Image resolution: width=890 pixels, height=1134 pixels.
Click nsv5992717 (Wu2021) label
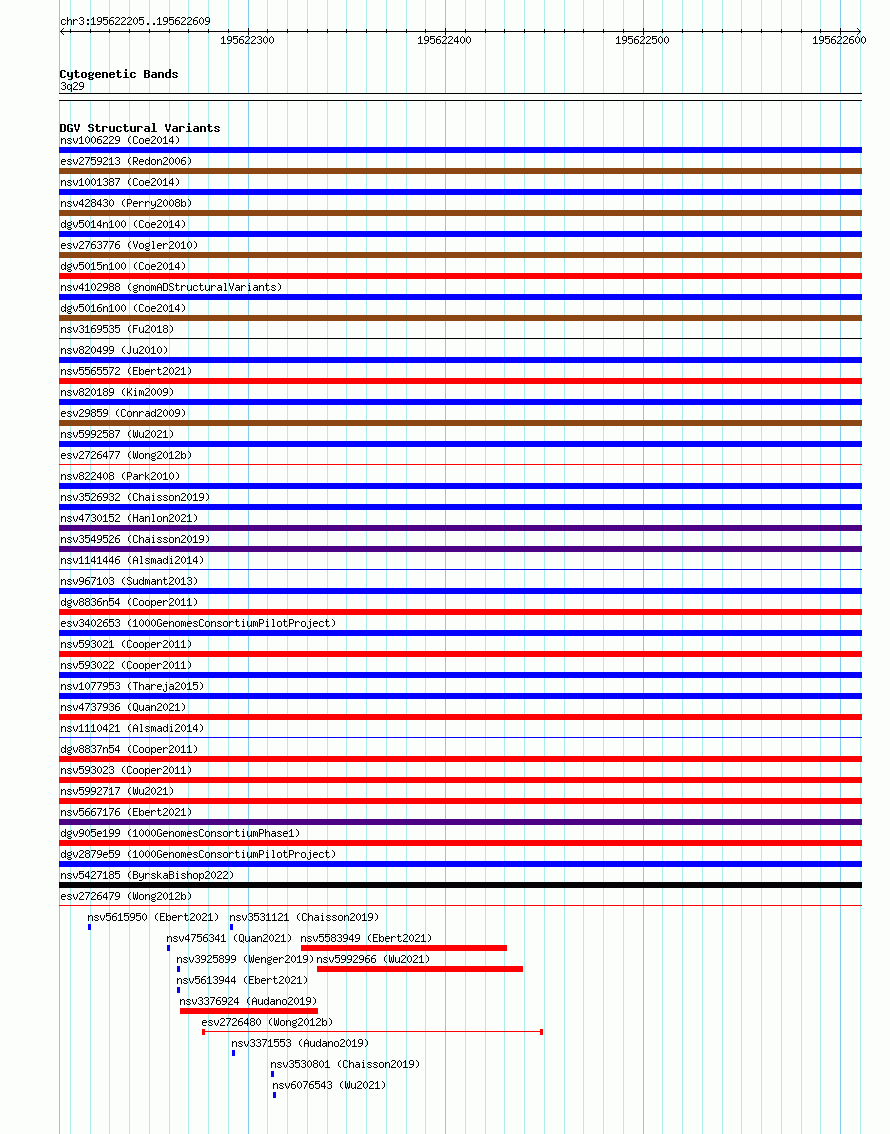click(x=117, y=790)
